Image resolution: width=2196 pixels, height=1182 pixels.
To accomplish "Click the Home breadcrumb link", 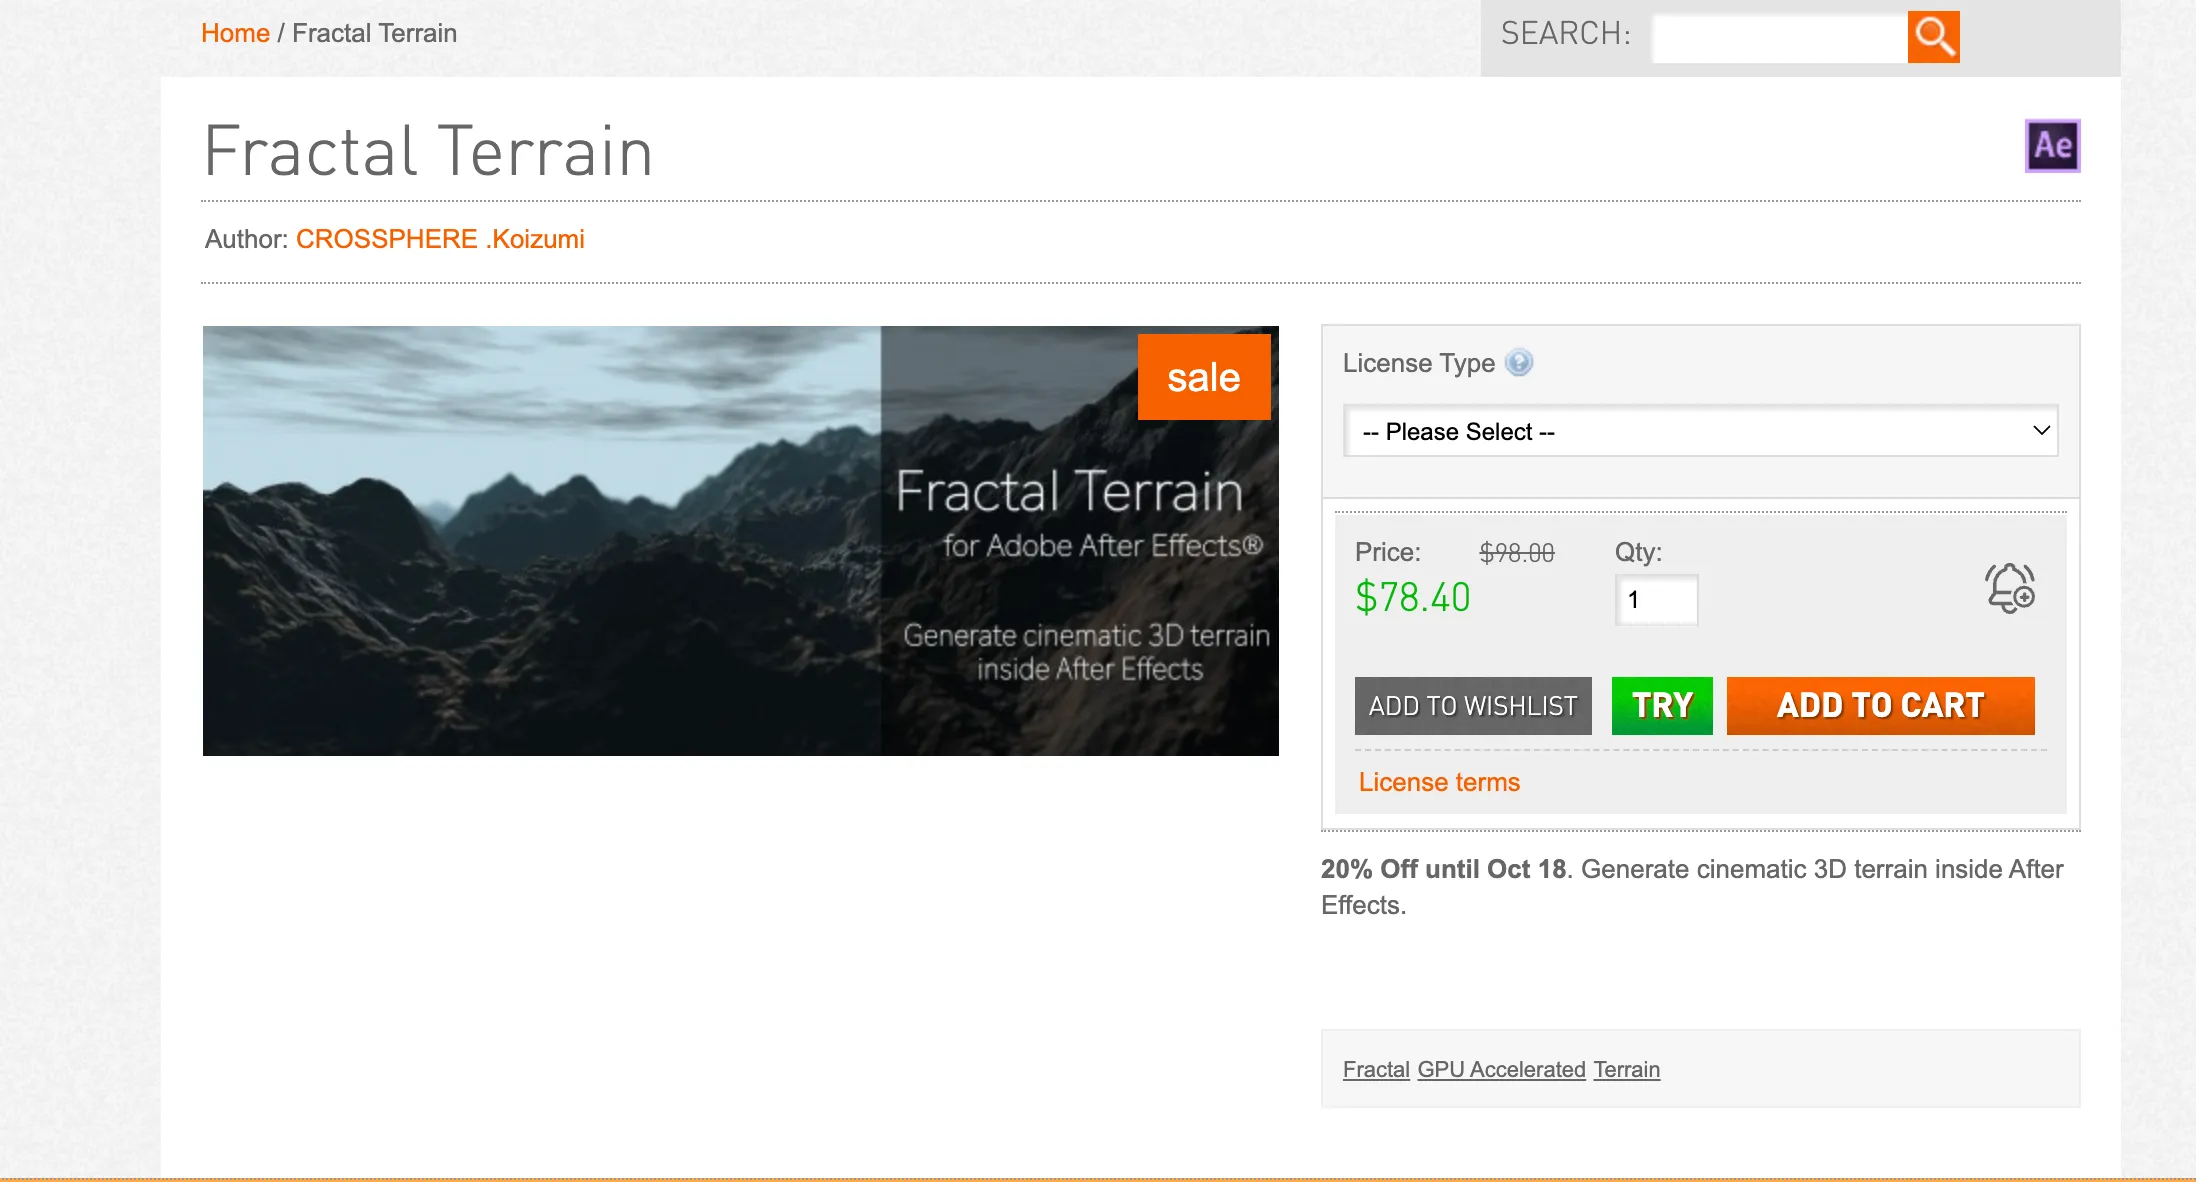I will click(235, 33).
